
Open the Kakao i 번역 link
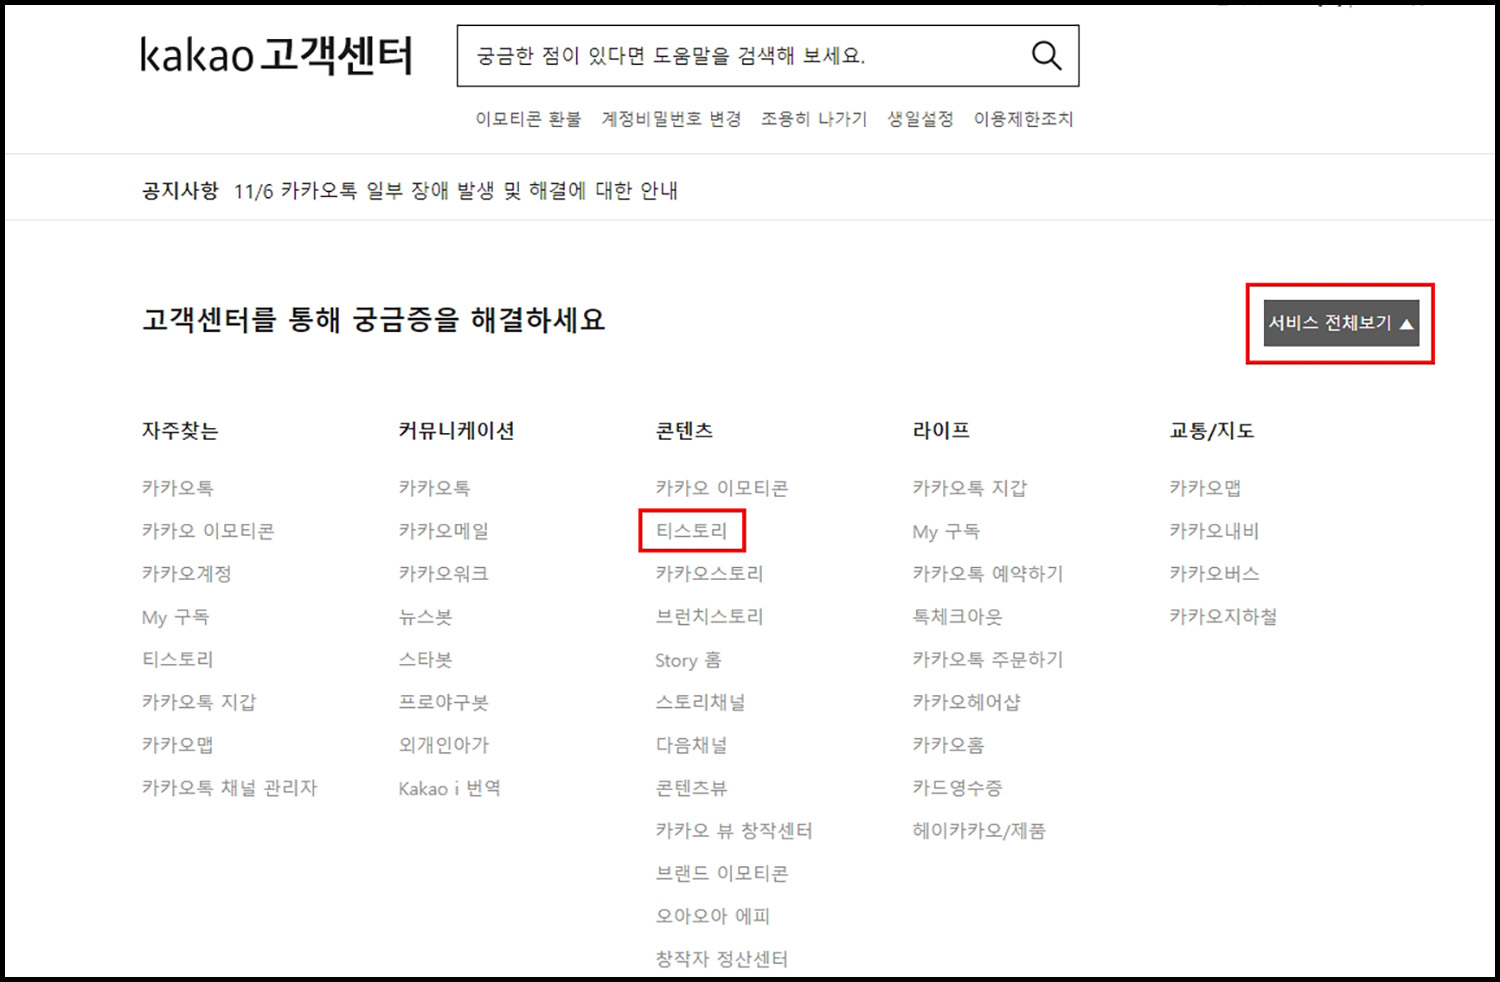point(450,788)
